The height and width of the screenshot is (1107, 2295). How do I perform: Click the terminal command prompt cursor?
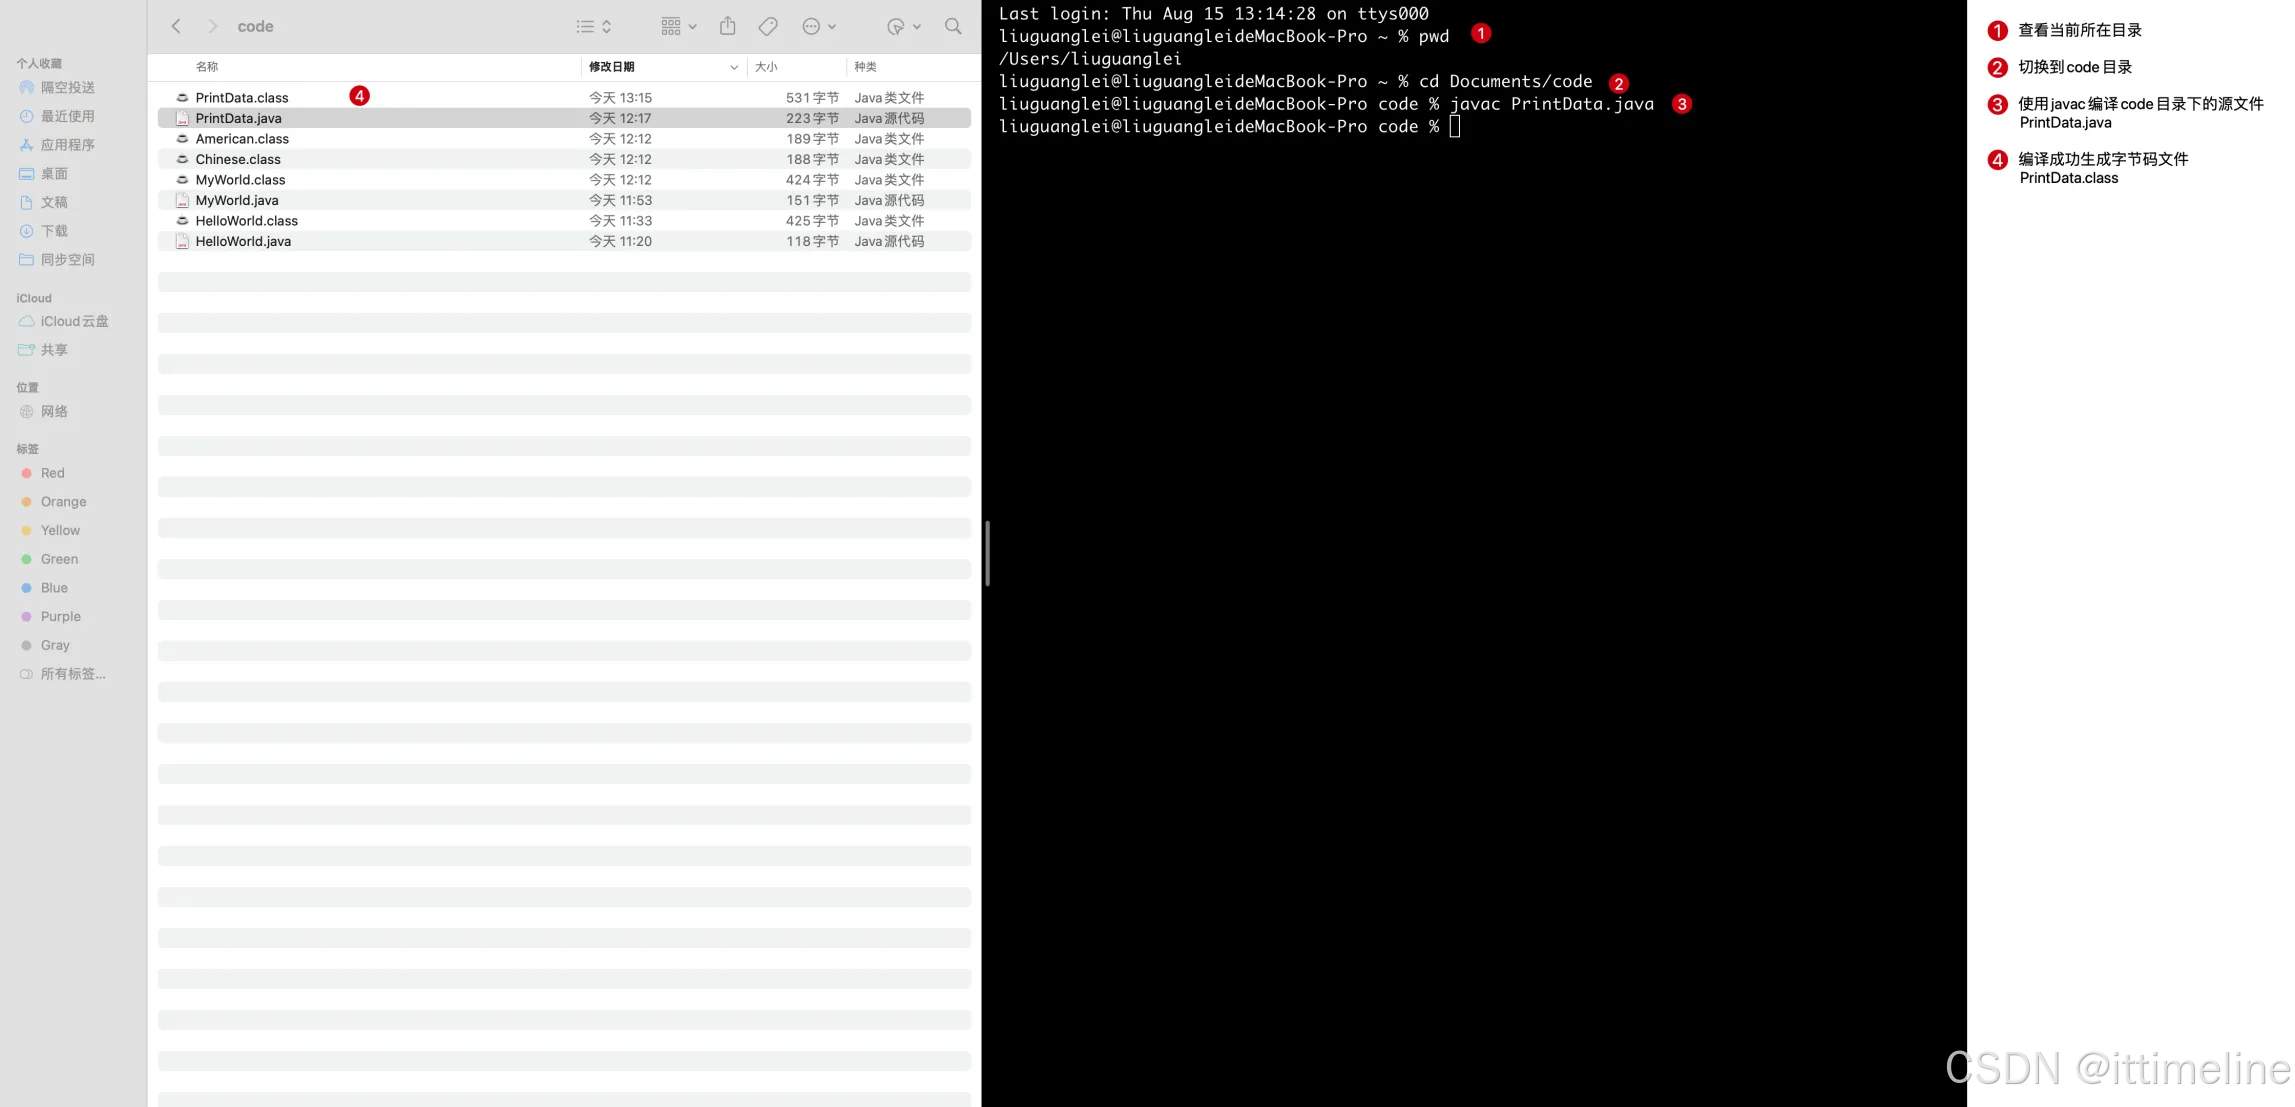(1455, 127)
